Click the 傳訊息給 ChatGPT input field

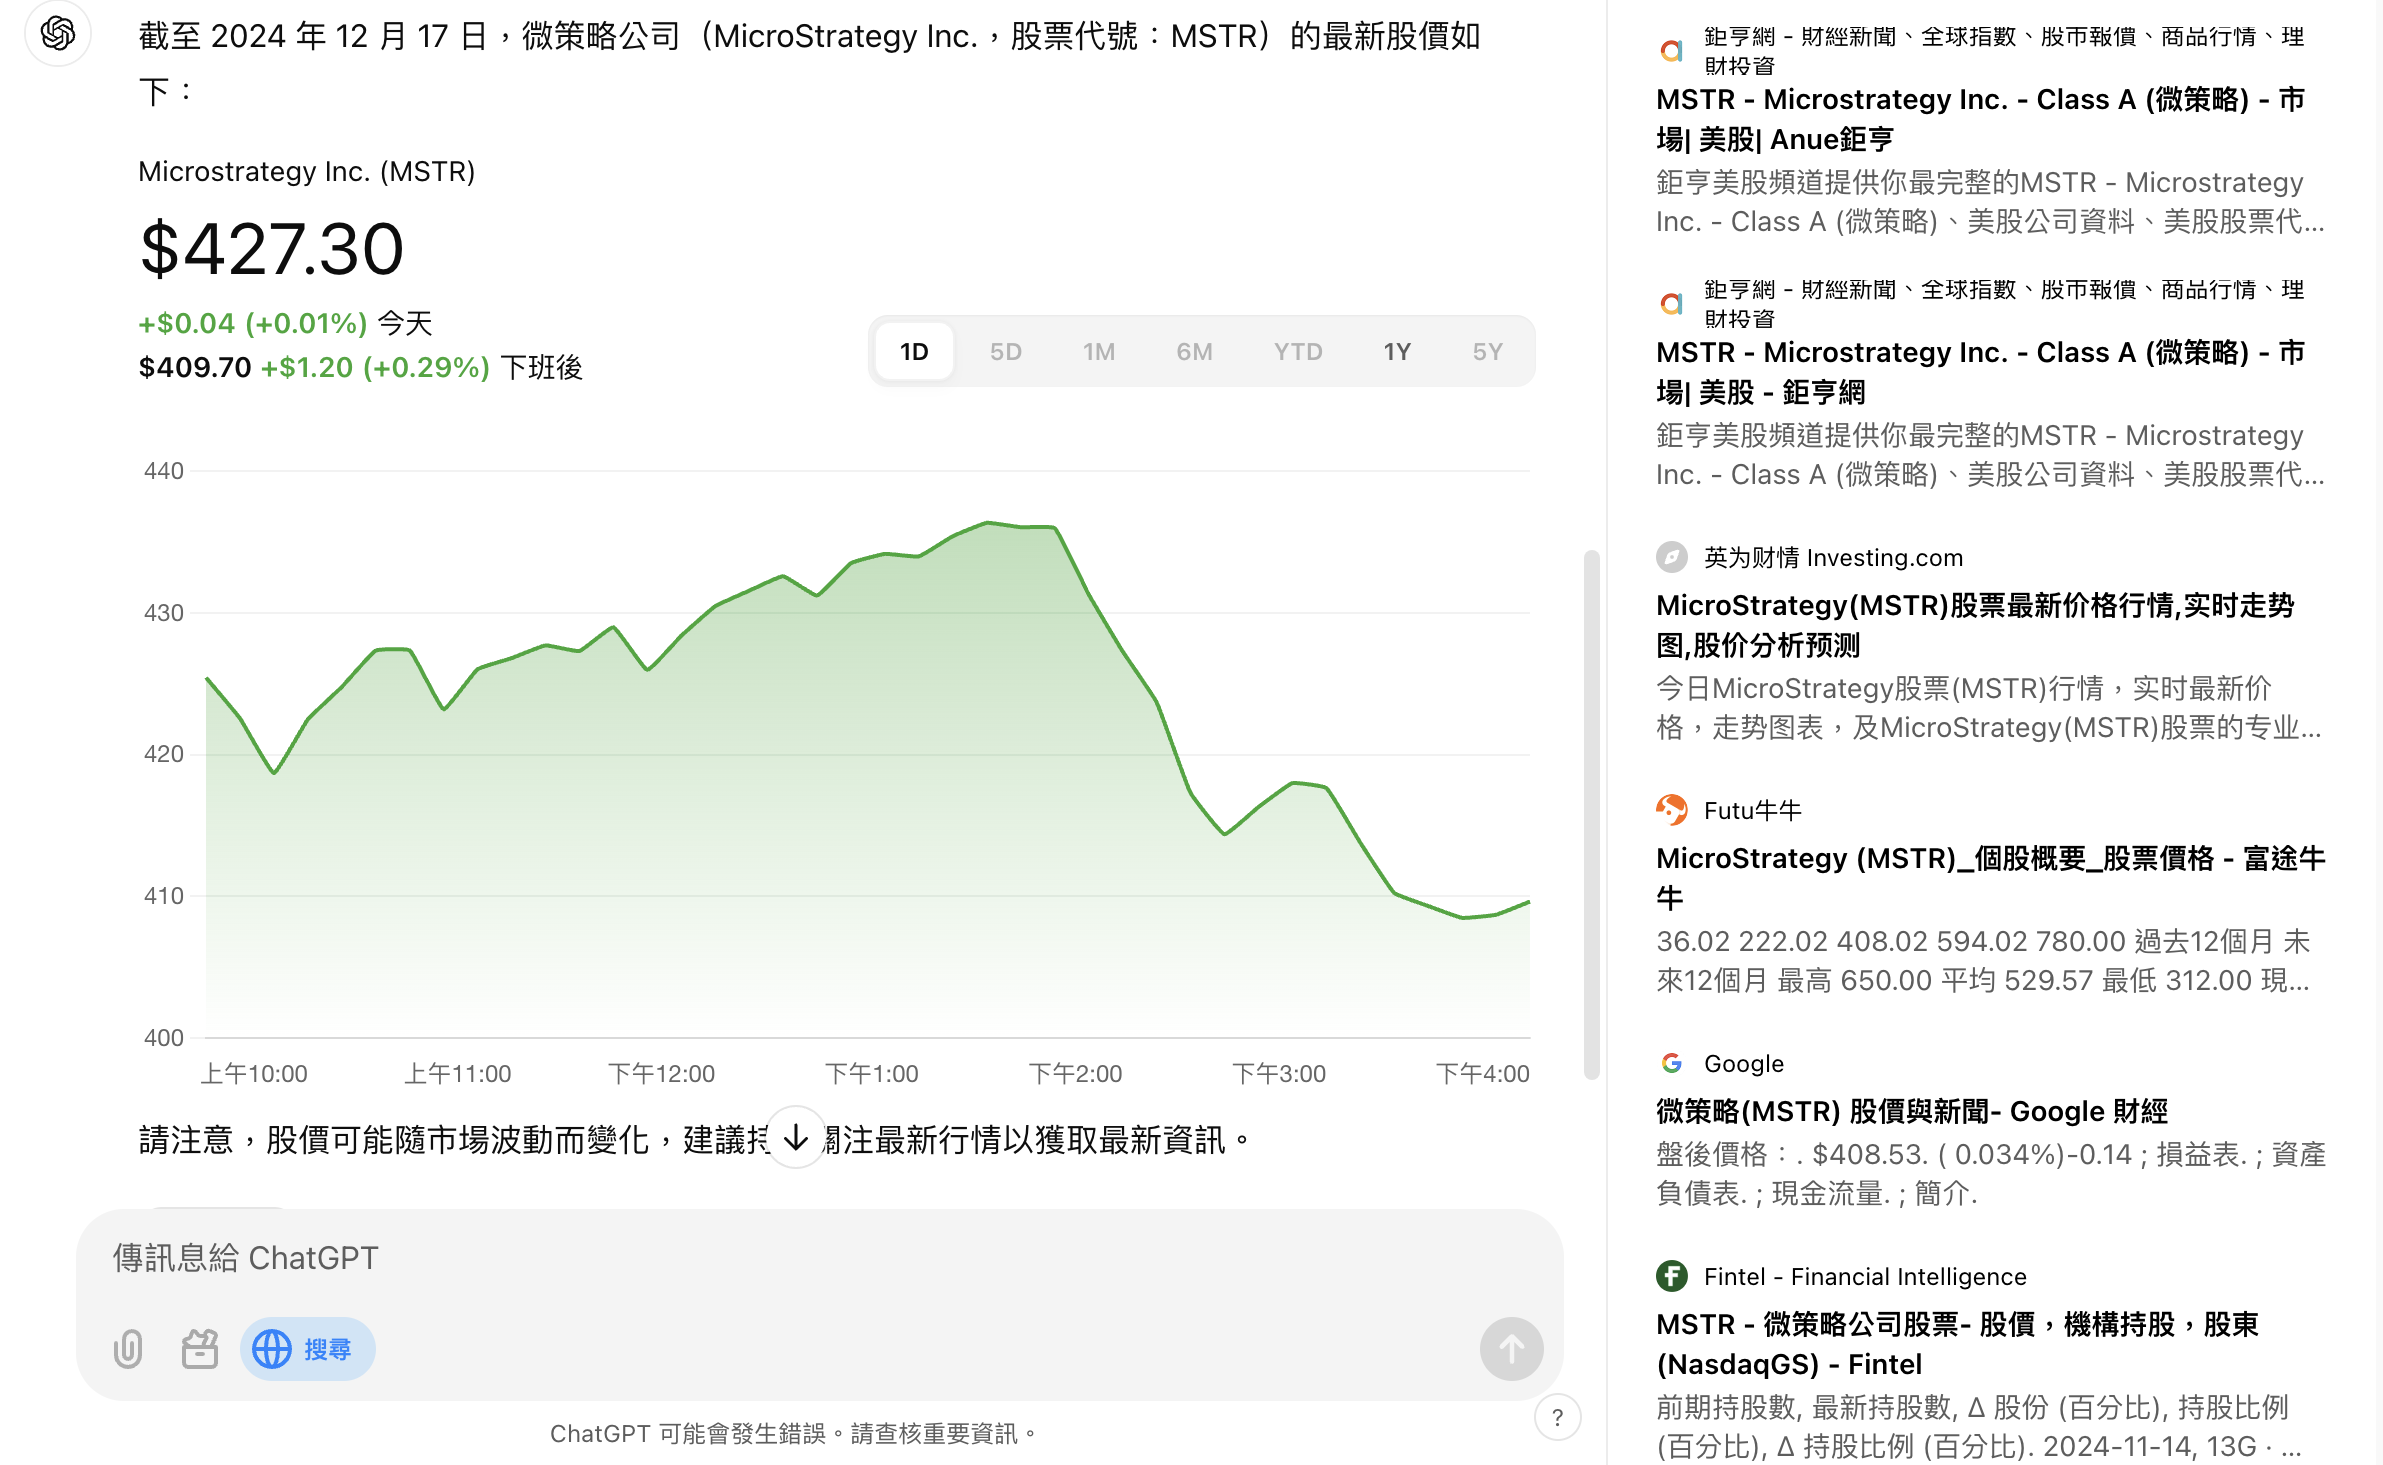(x=780, y=1258)
